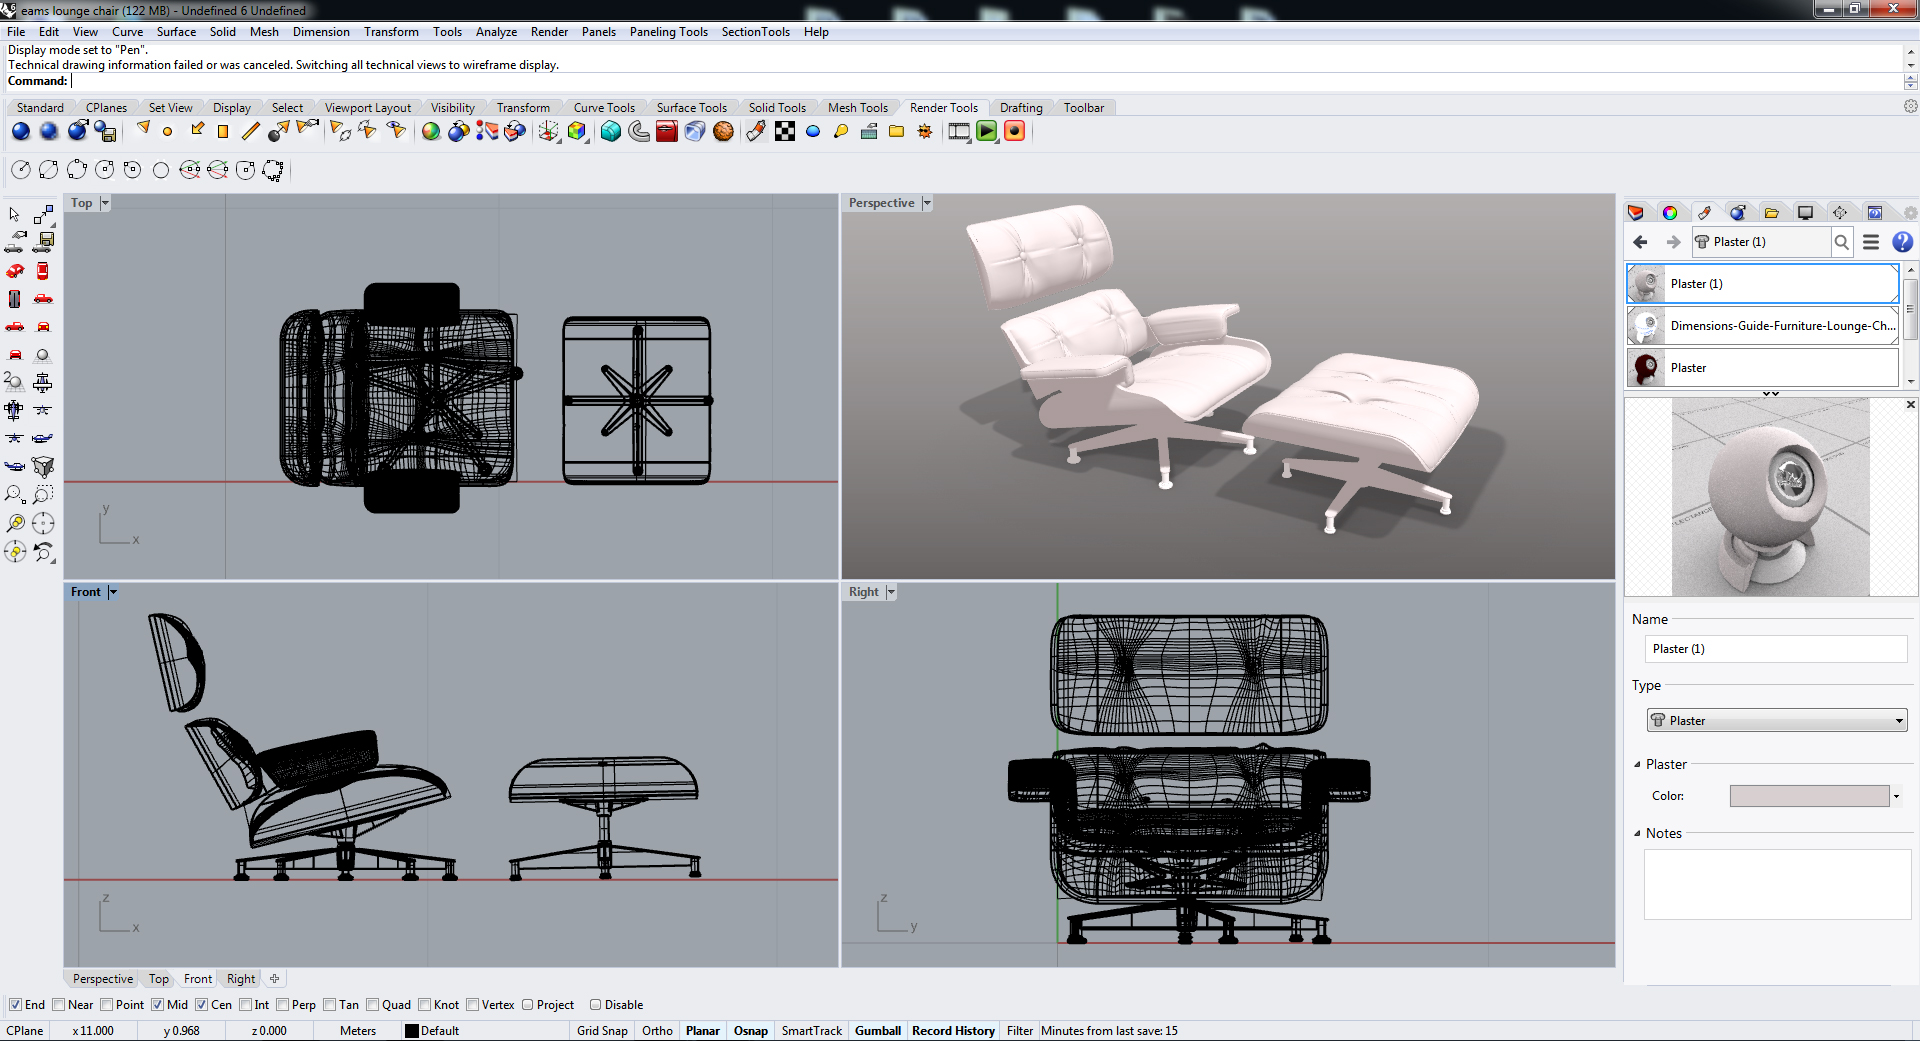Screen dimensions: 1920x1041
Task: Toggle Record History in status bar
Action: 953,1031
